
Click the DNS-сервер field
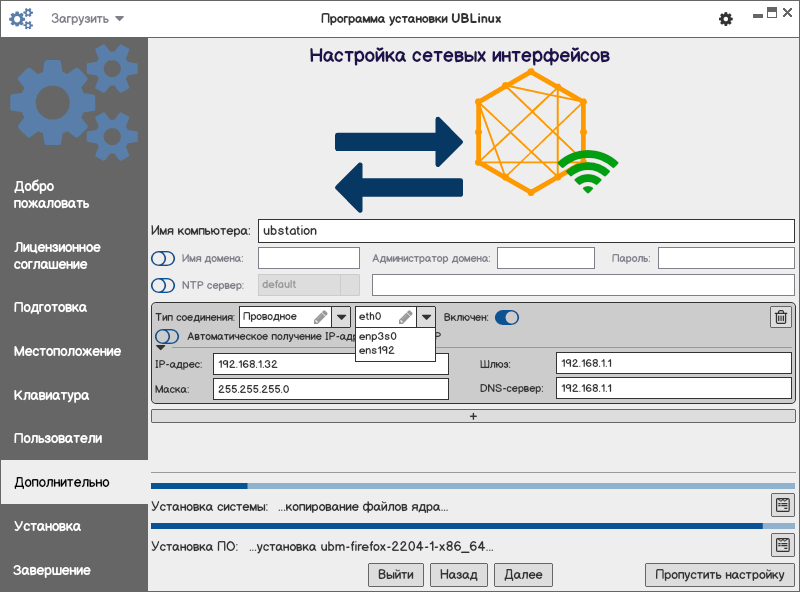[674, 388]
